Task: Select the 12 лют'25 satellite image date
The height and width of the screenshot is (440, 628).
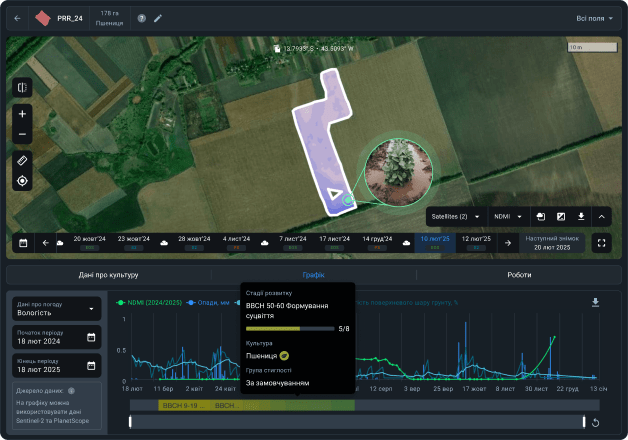Action: click(x=476, y=243)
